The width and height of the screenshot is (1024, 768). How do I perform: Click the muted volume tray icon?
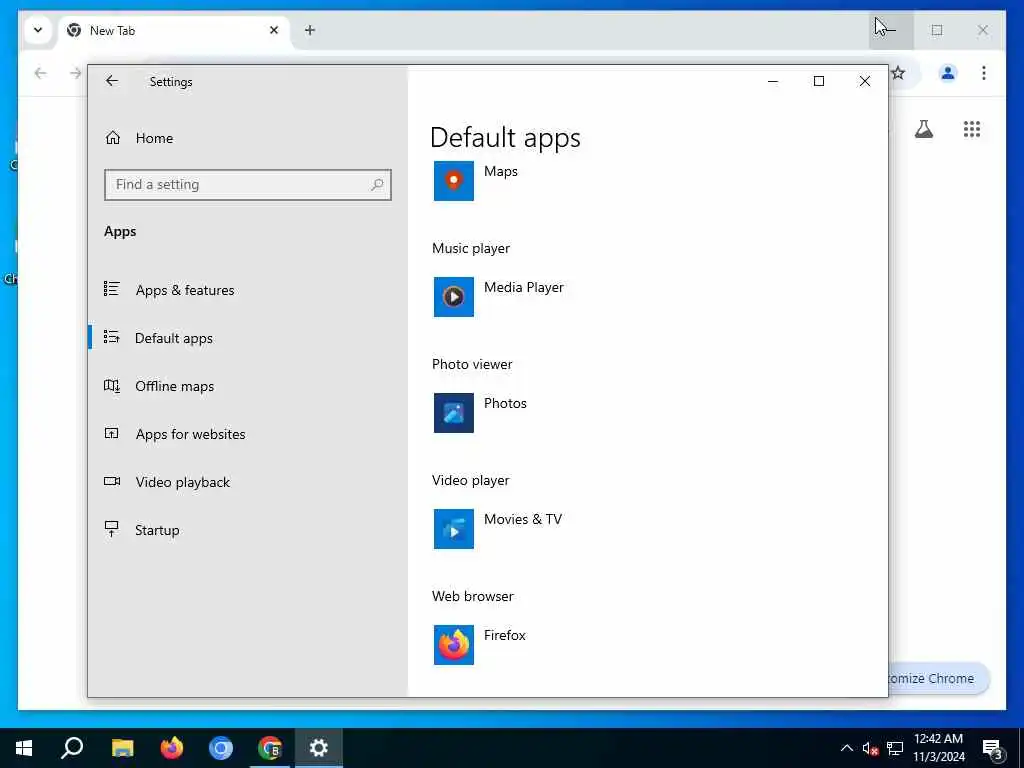[x=871, y=748]
